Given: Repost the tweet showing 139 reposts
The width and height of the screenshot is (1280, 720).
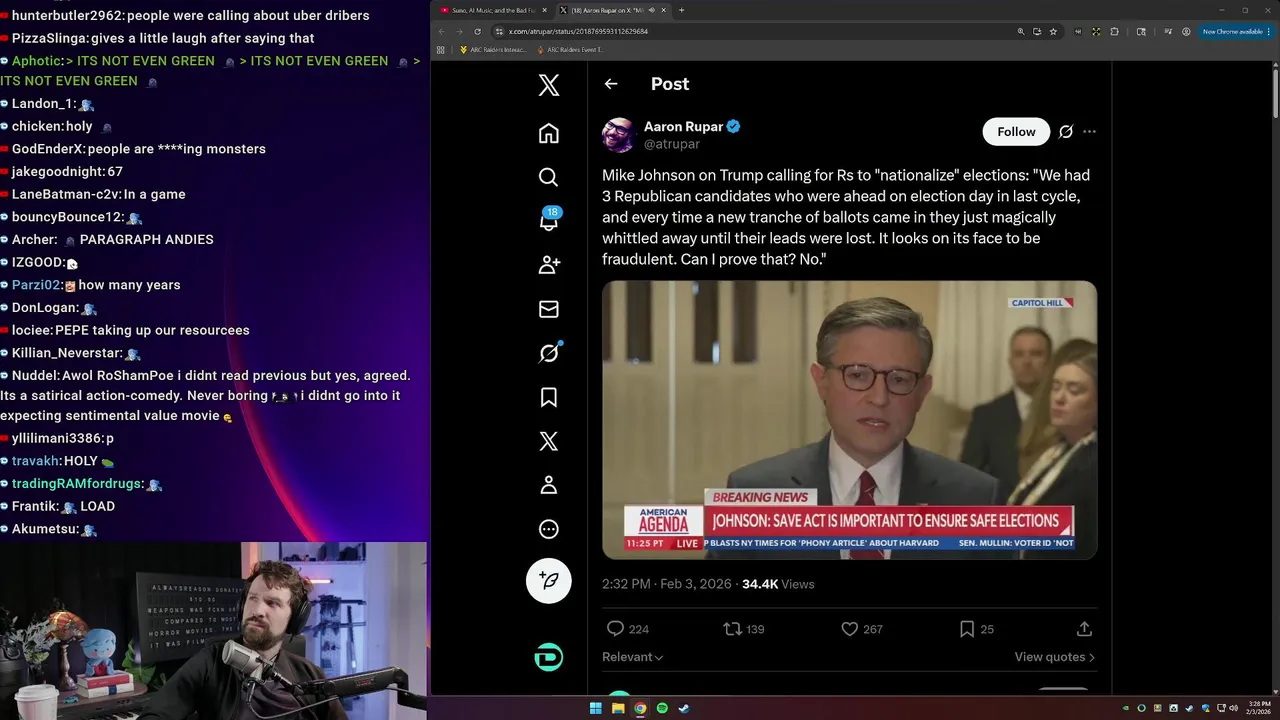Looking at the screenshot, I should coord(744,629).
